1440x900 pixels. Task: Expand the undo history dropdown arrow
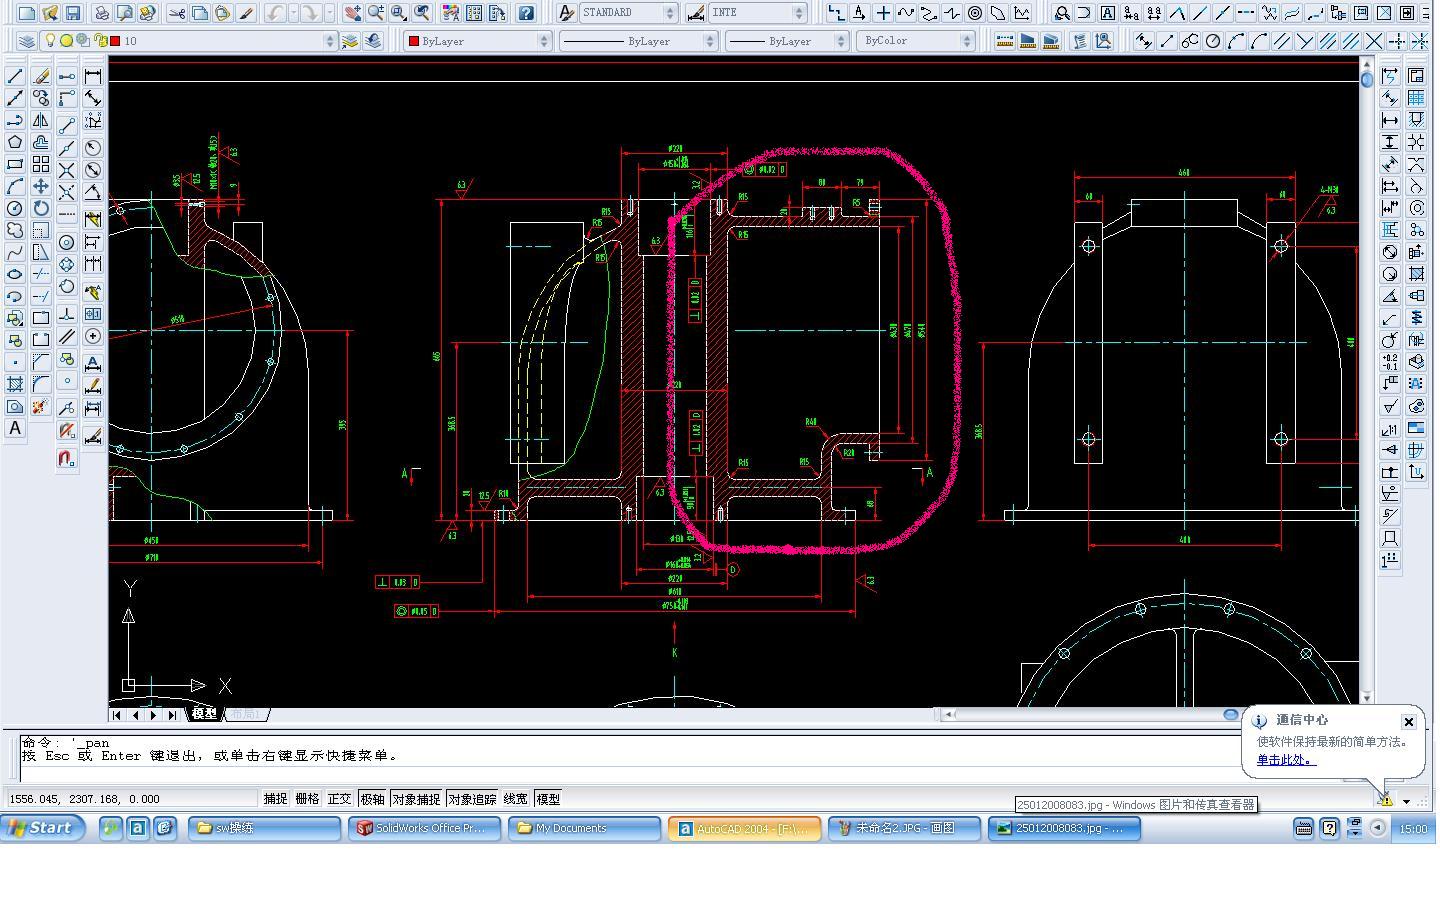(293, 13)
